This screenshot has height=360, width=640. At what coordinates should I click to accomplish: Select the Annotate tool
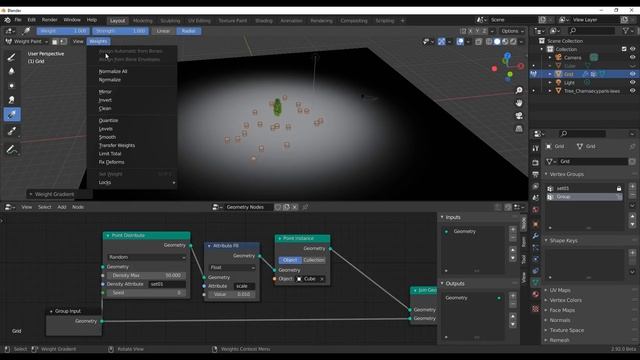coord(12,150)
